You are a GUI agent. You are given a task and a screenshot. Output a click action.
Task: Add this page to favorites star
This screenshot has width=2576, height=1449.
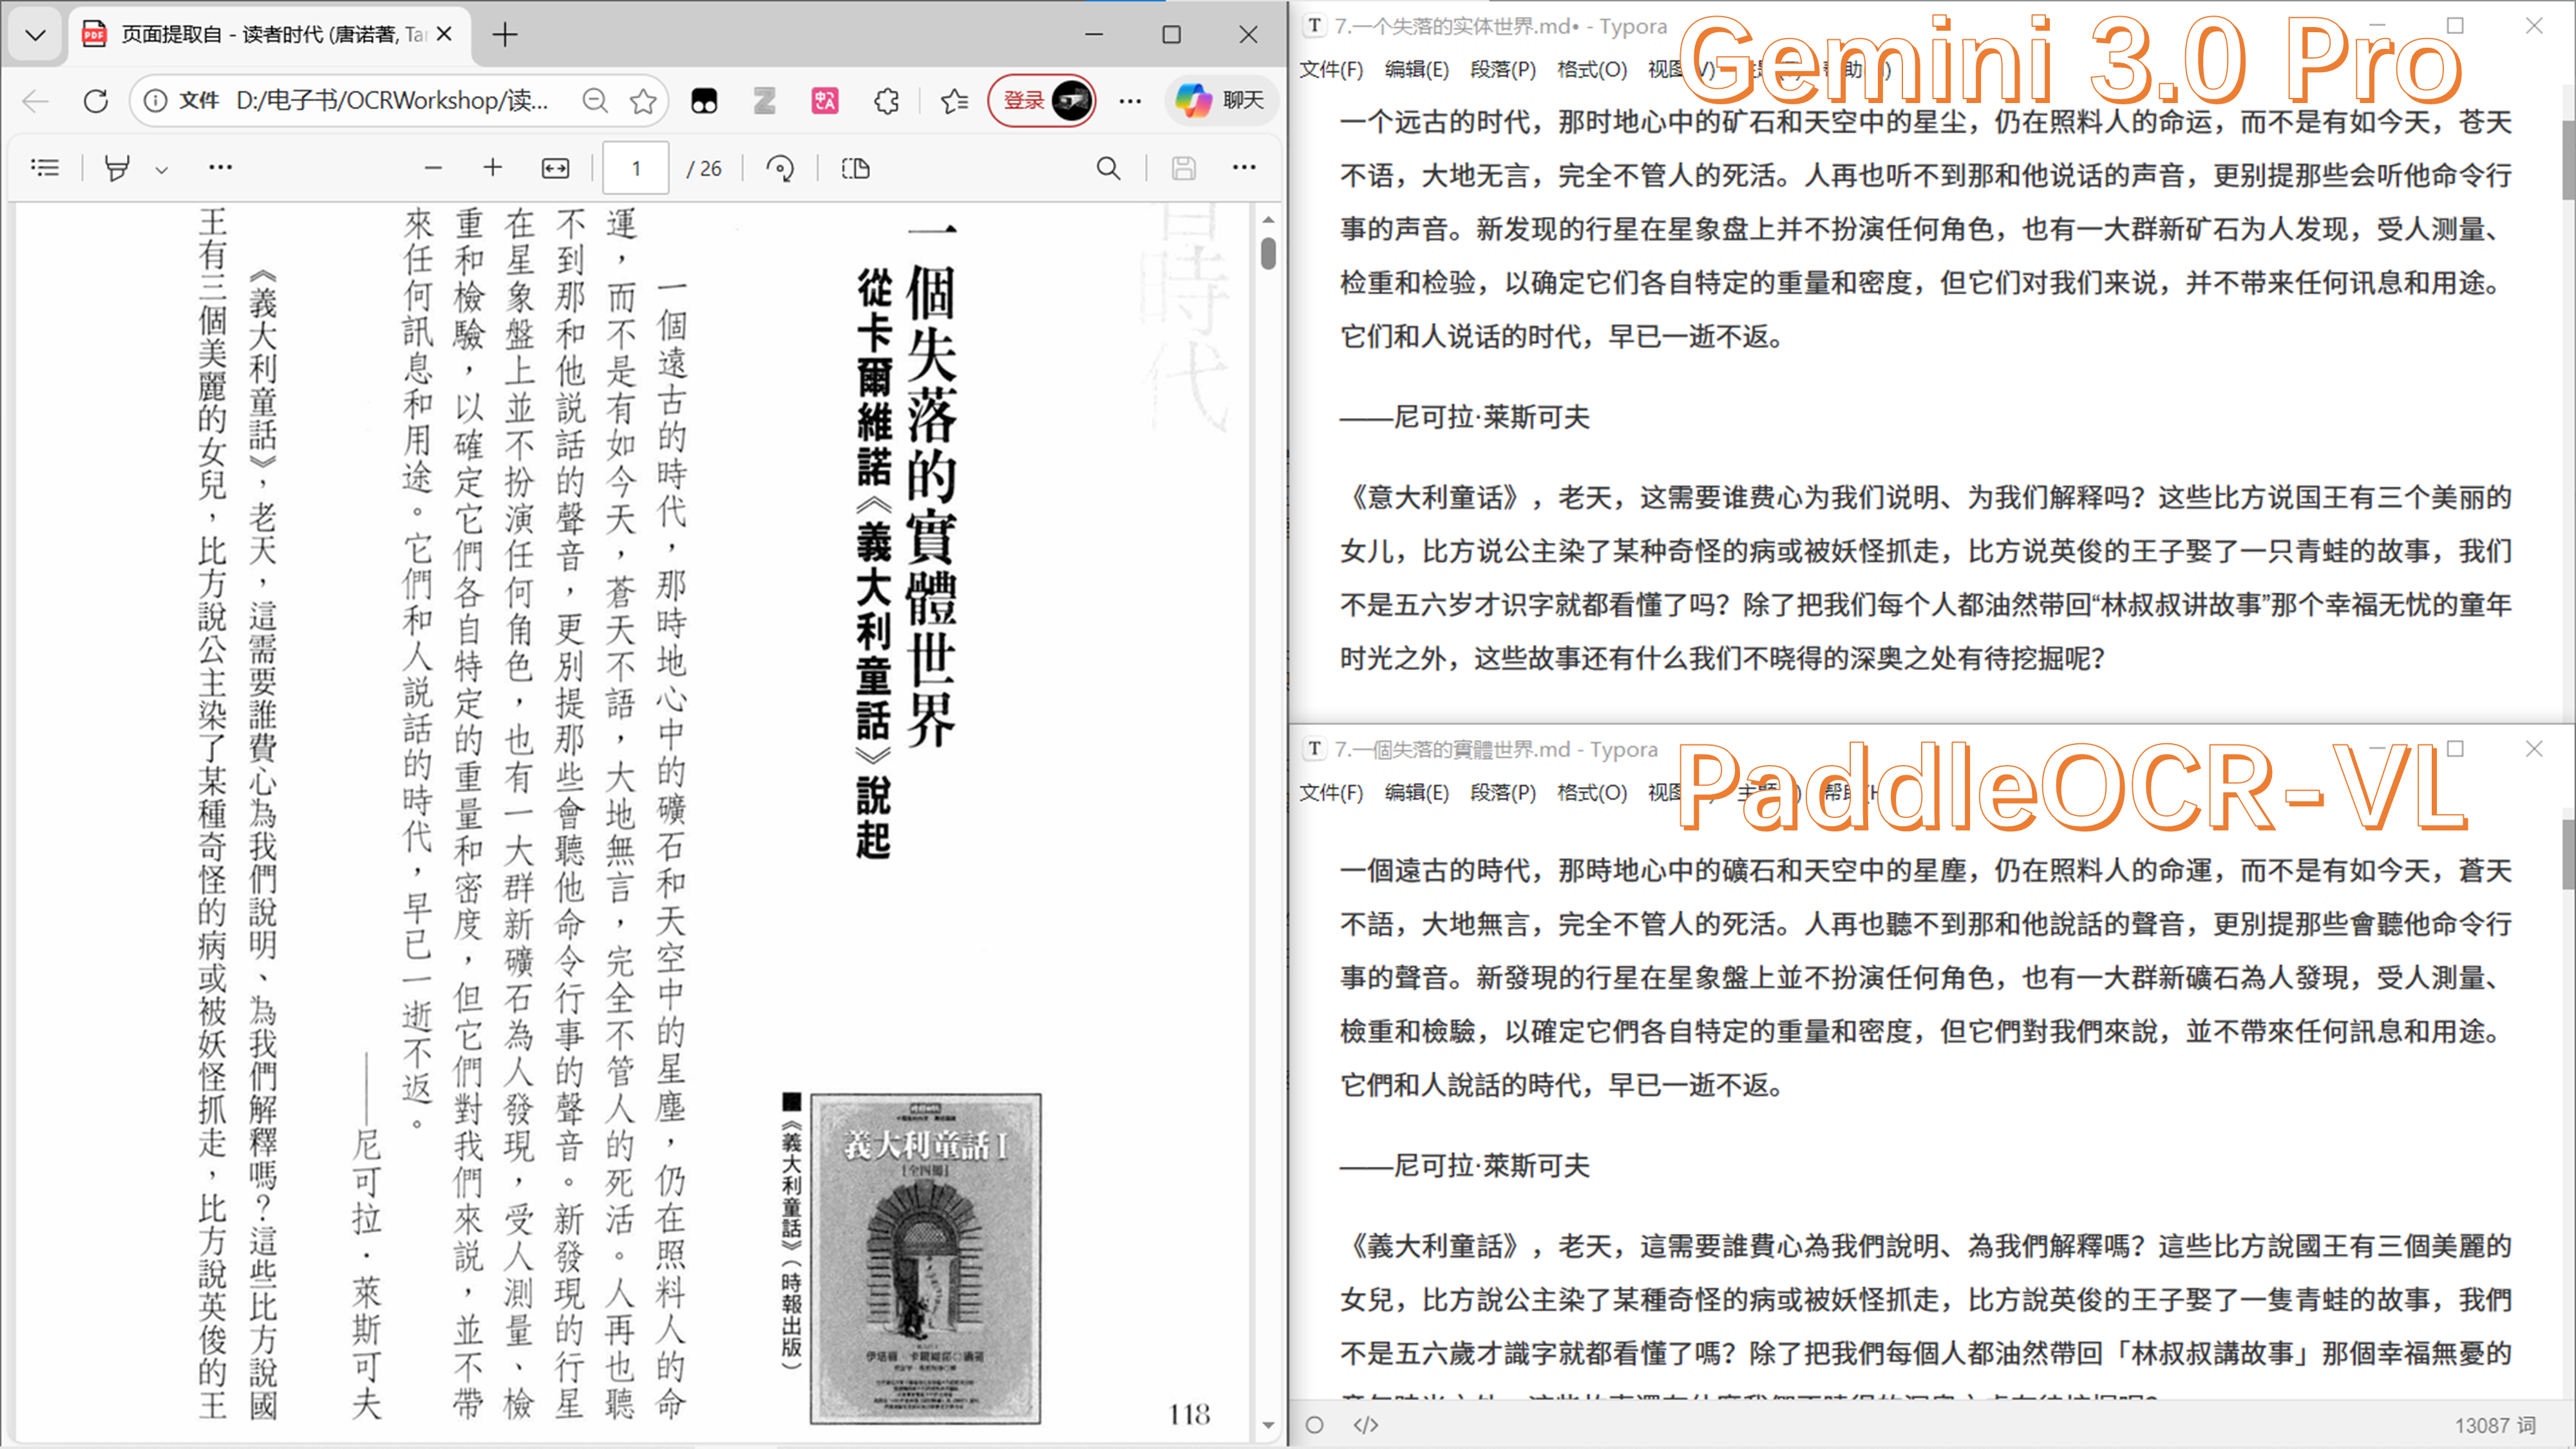[643, 100]
